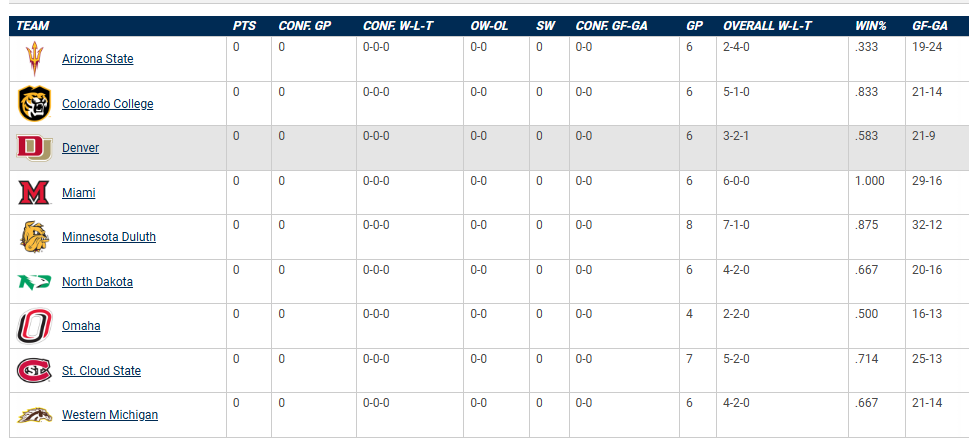This screenshot has width=980, height=447.
Task: Click the North Dakota ND logo
Action: coord(35,282)
